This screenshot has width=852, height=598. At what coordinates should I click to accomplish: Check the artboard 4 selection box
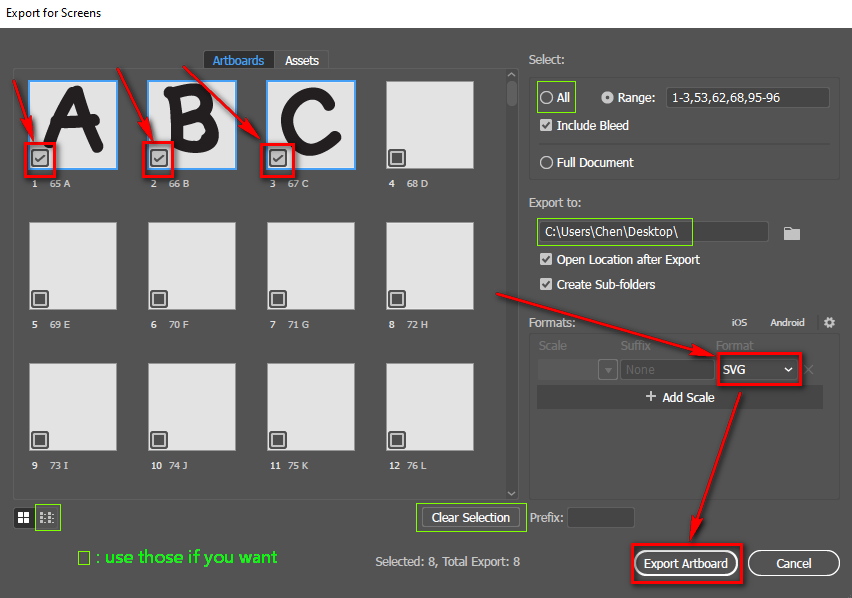tap(397, 157)
